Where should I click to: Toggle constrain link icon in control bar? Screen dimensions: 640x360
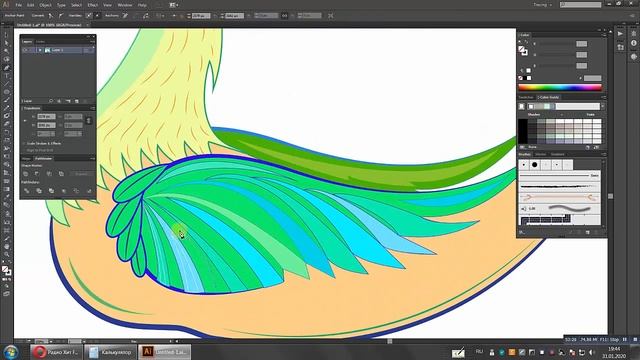click(284, 16)
